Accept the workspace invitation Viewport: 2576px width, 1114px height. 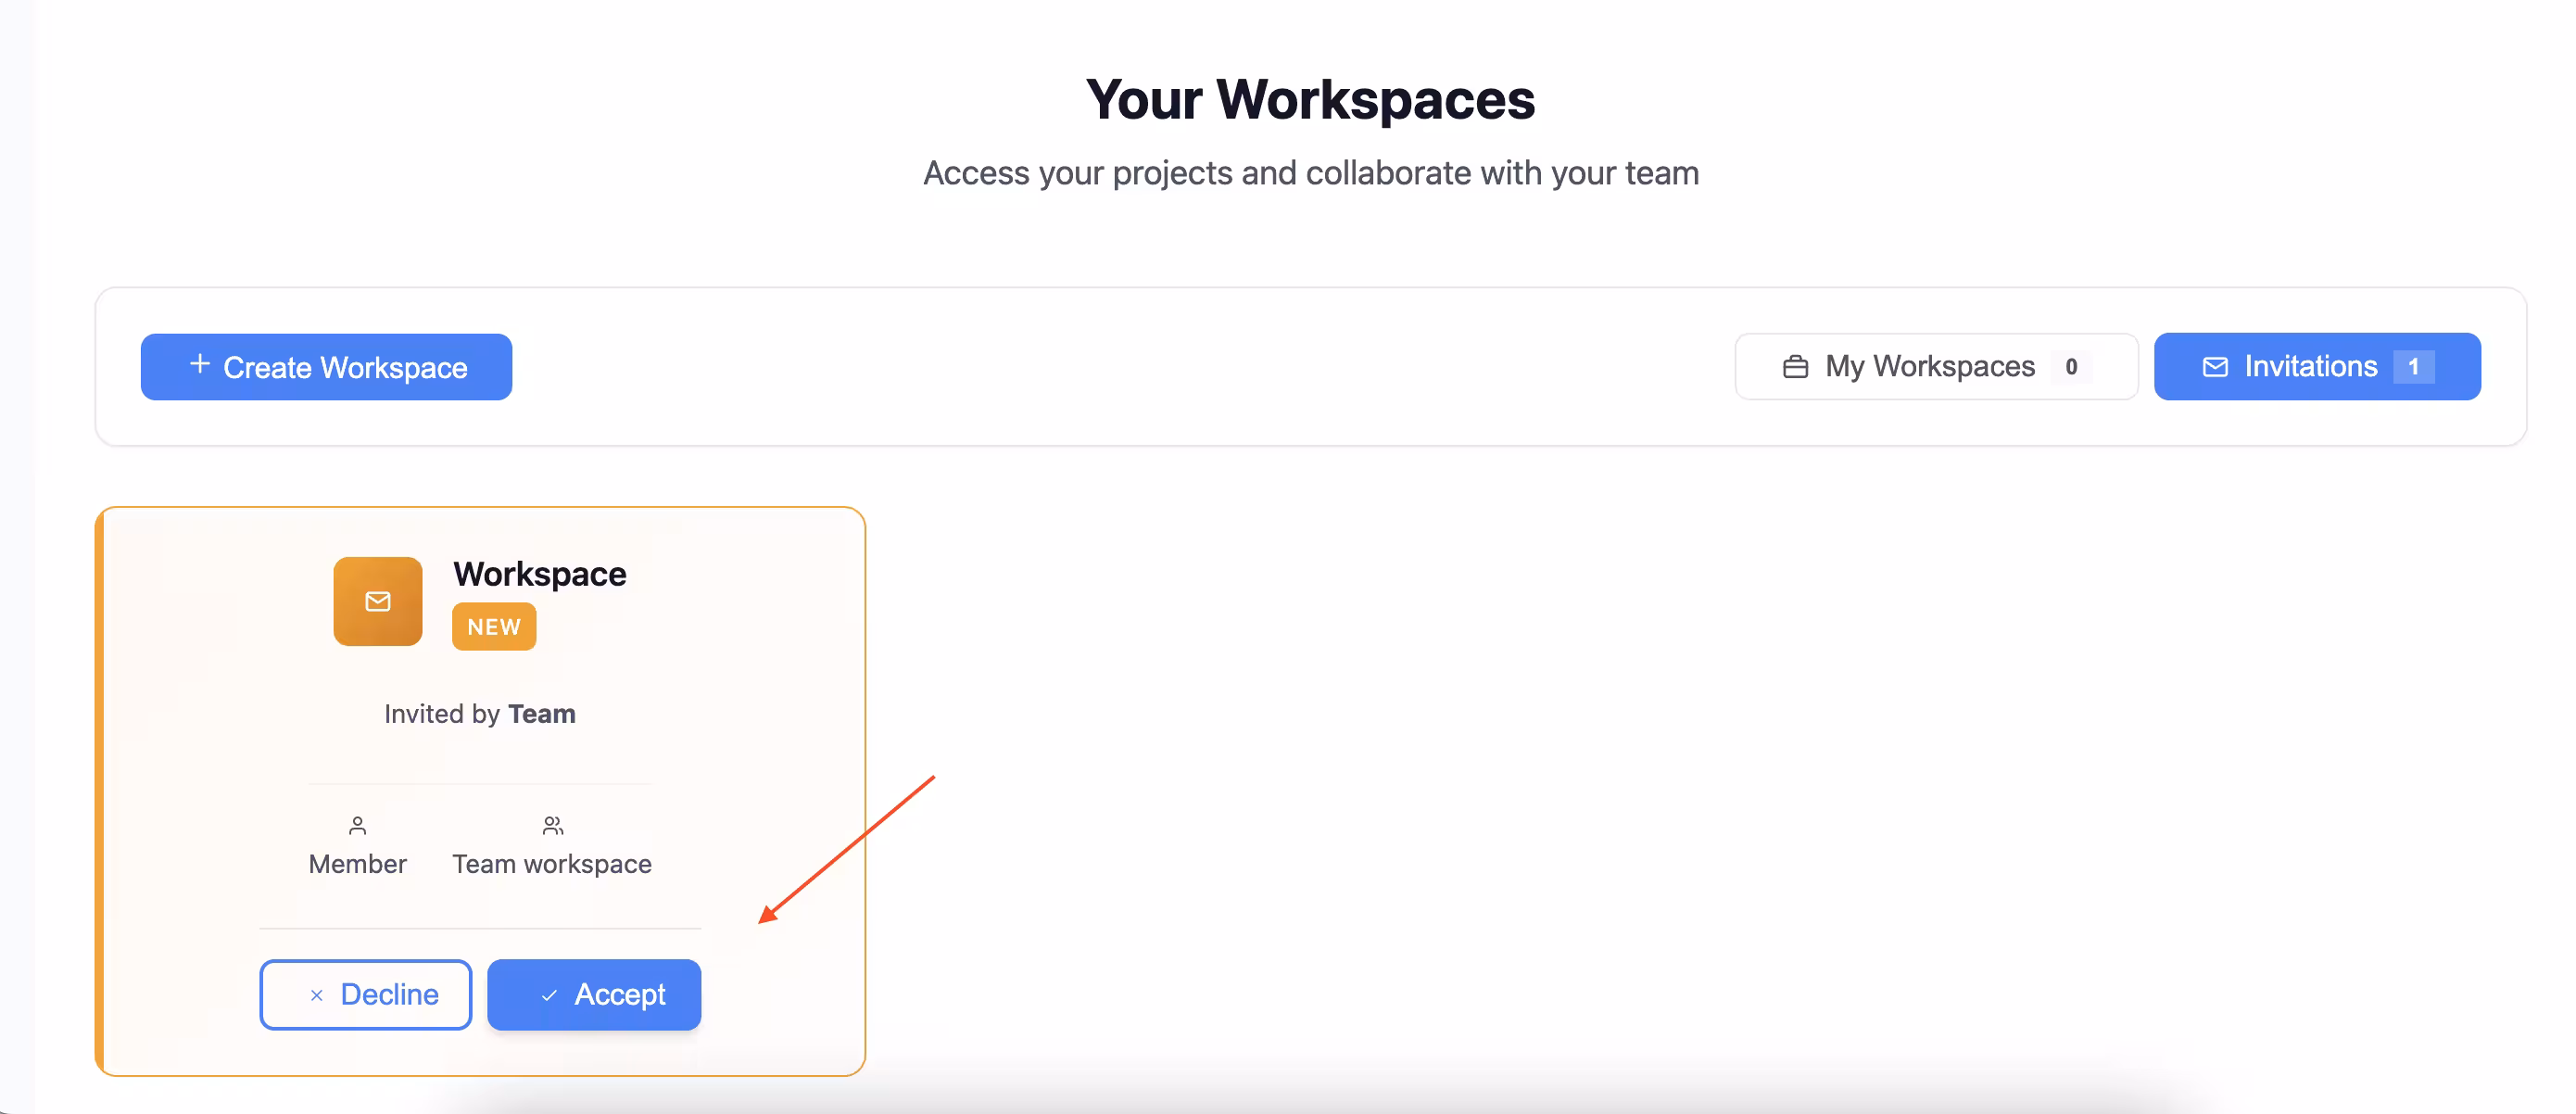594,994
